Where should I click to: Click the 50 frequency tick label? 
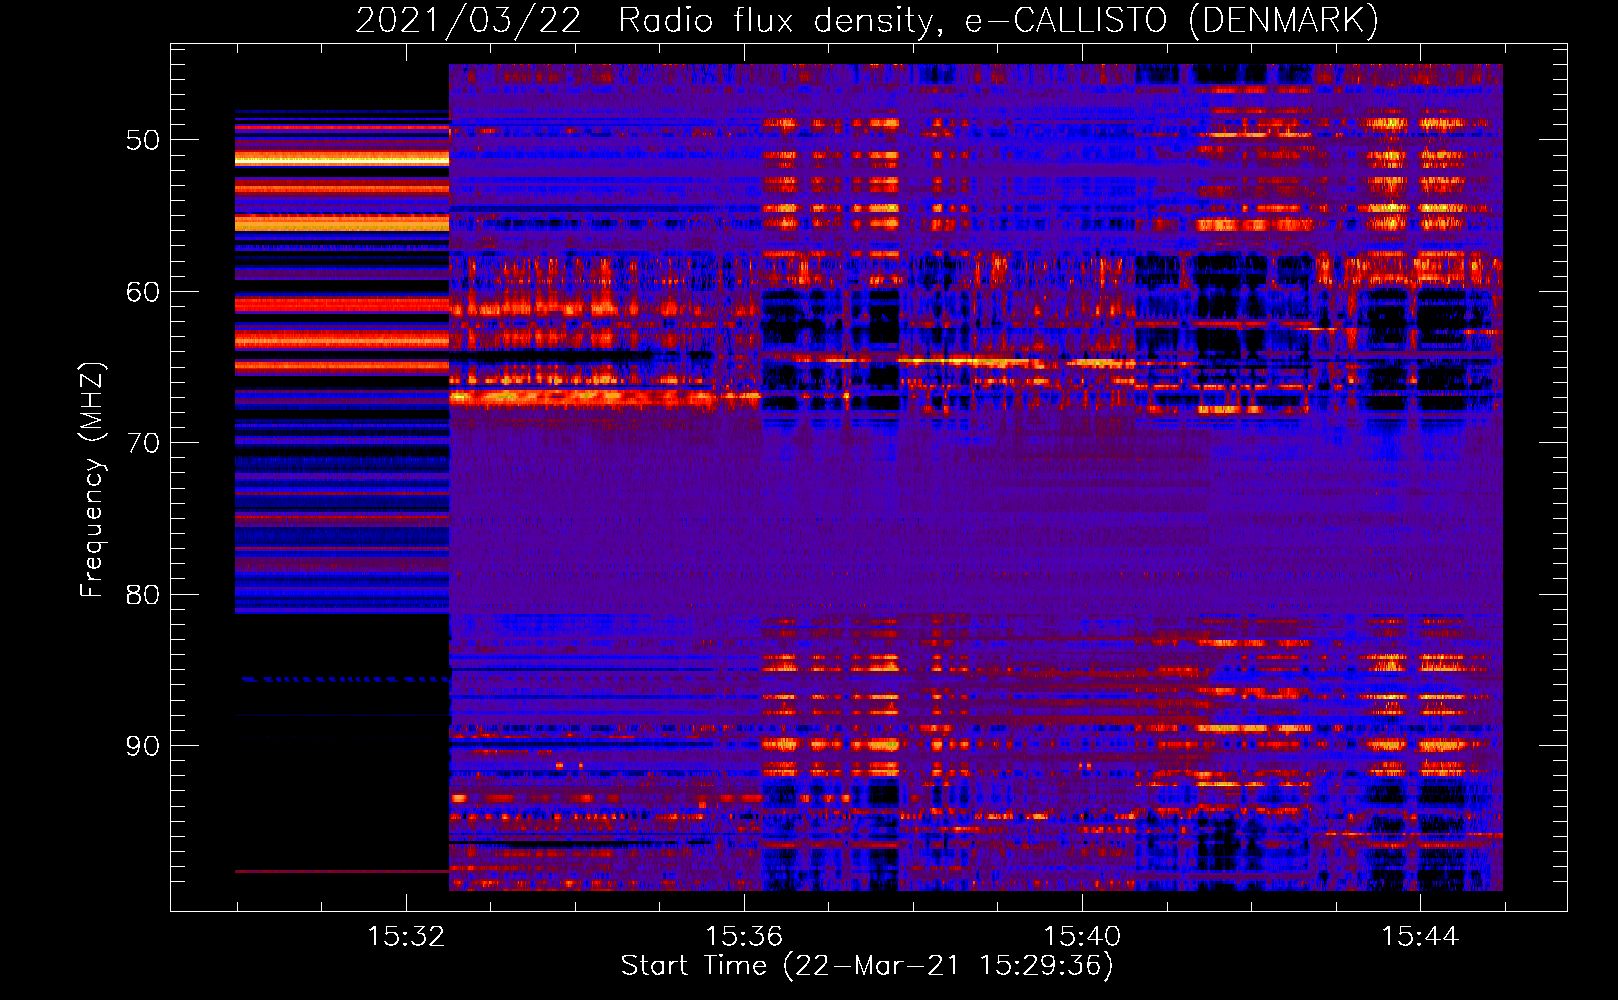click(x=143, y=140)
